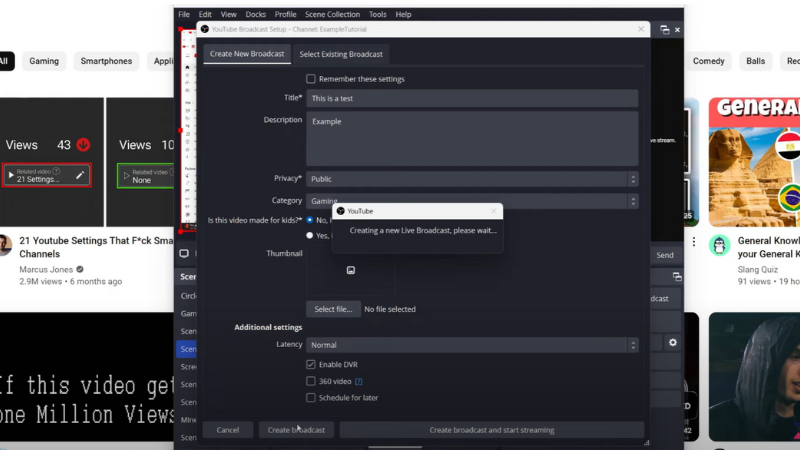This screenshot has width=800, height=450.
Task: Open the hooded man video thumbnail
Action: click(754, 377)
